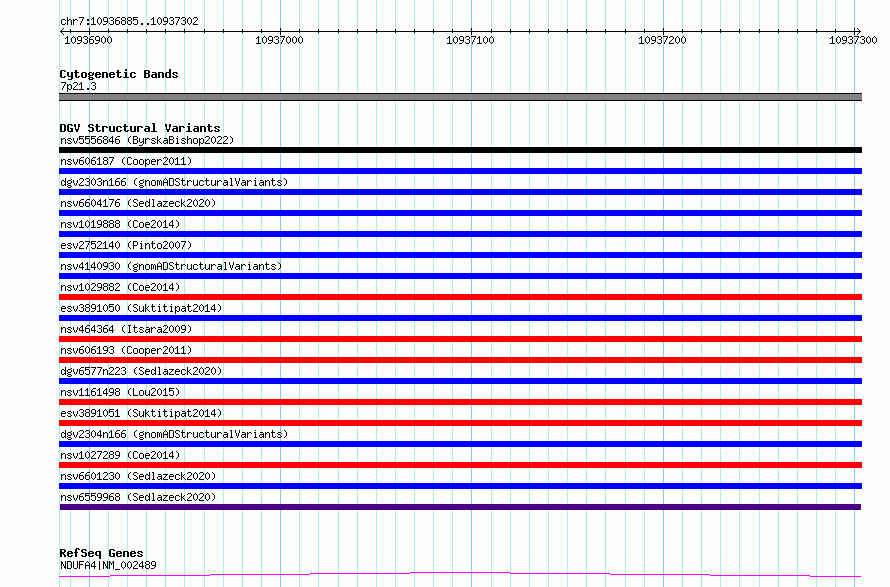The image size is (890, 587).
Task: Select the blue dgv2304n166 variant bar
Action: [460, 444]
